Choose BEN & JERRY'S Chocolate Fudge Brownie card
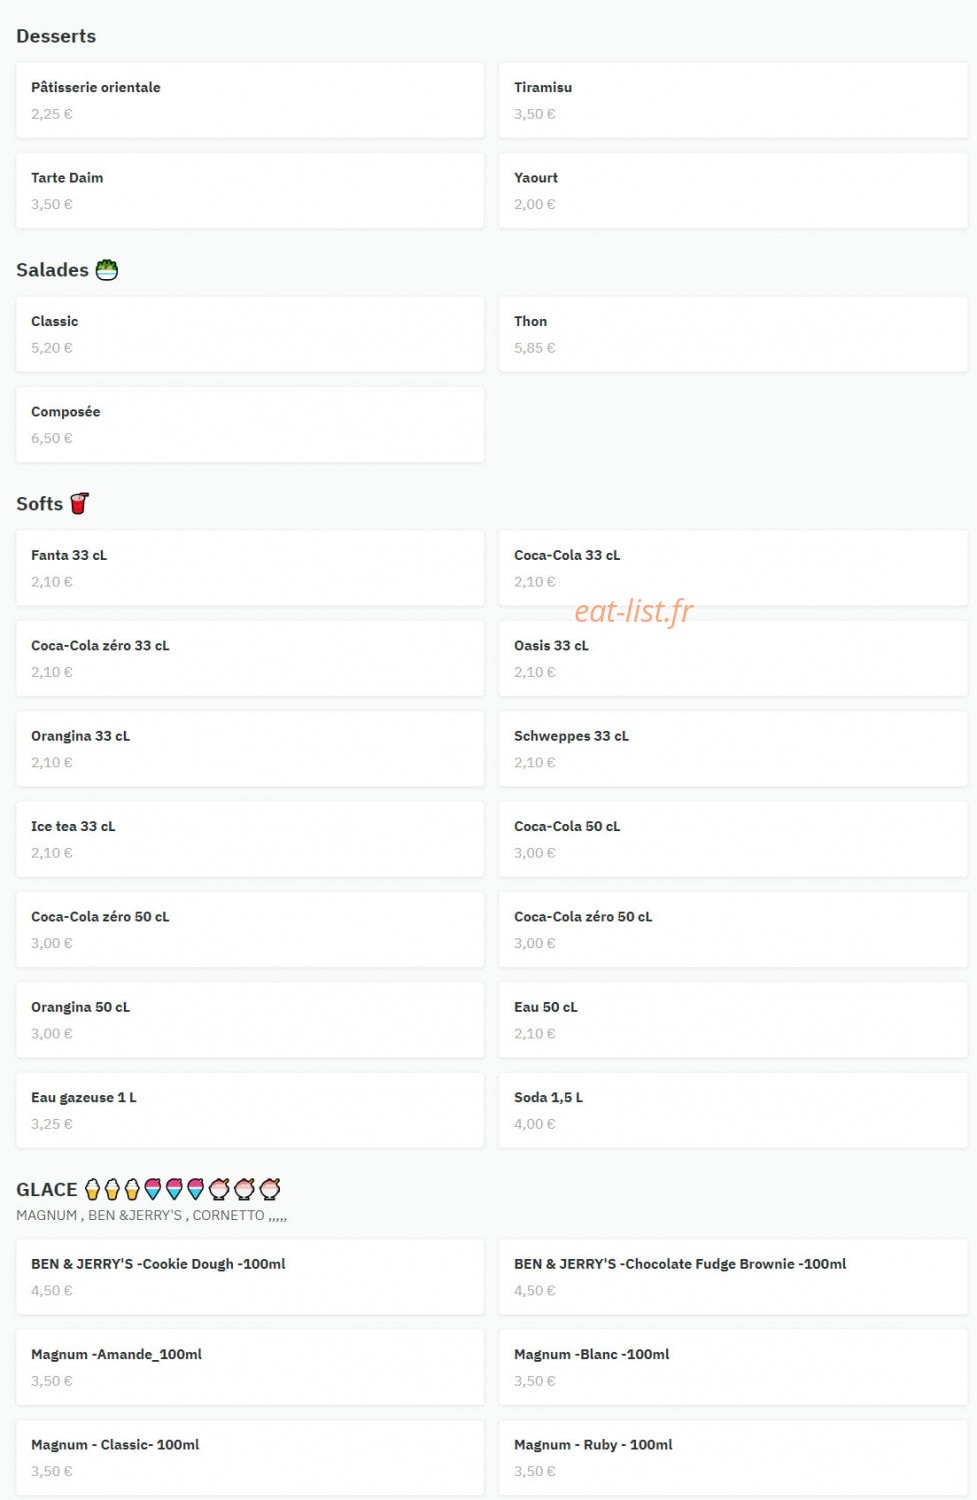This screenshot has height=1500, width=977. click(x=733, y=1277)
